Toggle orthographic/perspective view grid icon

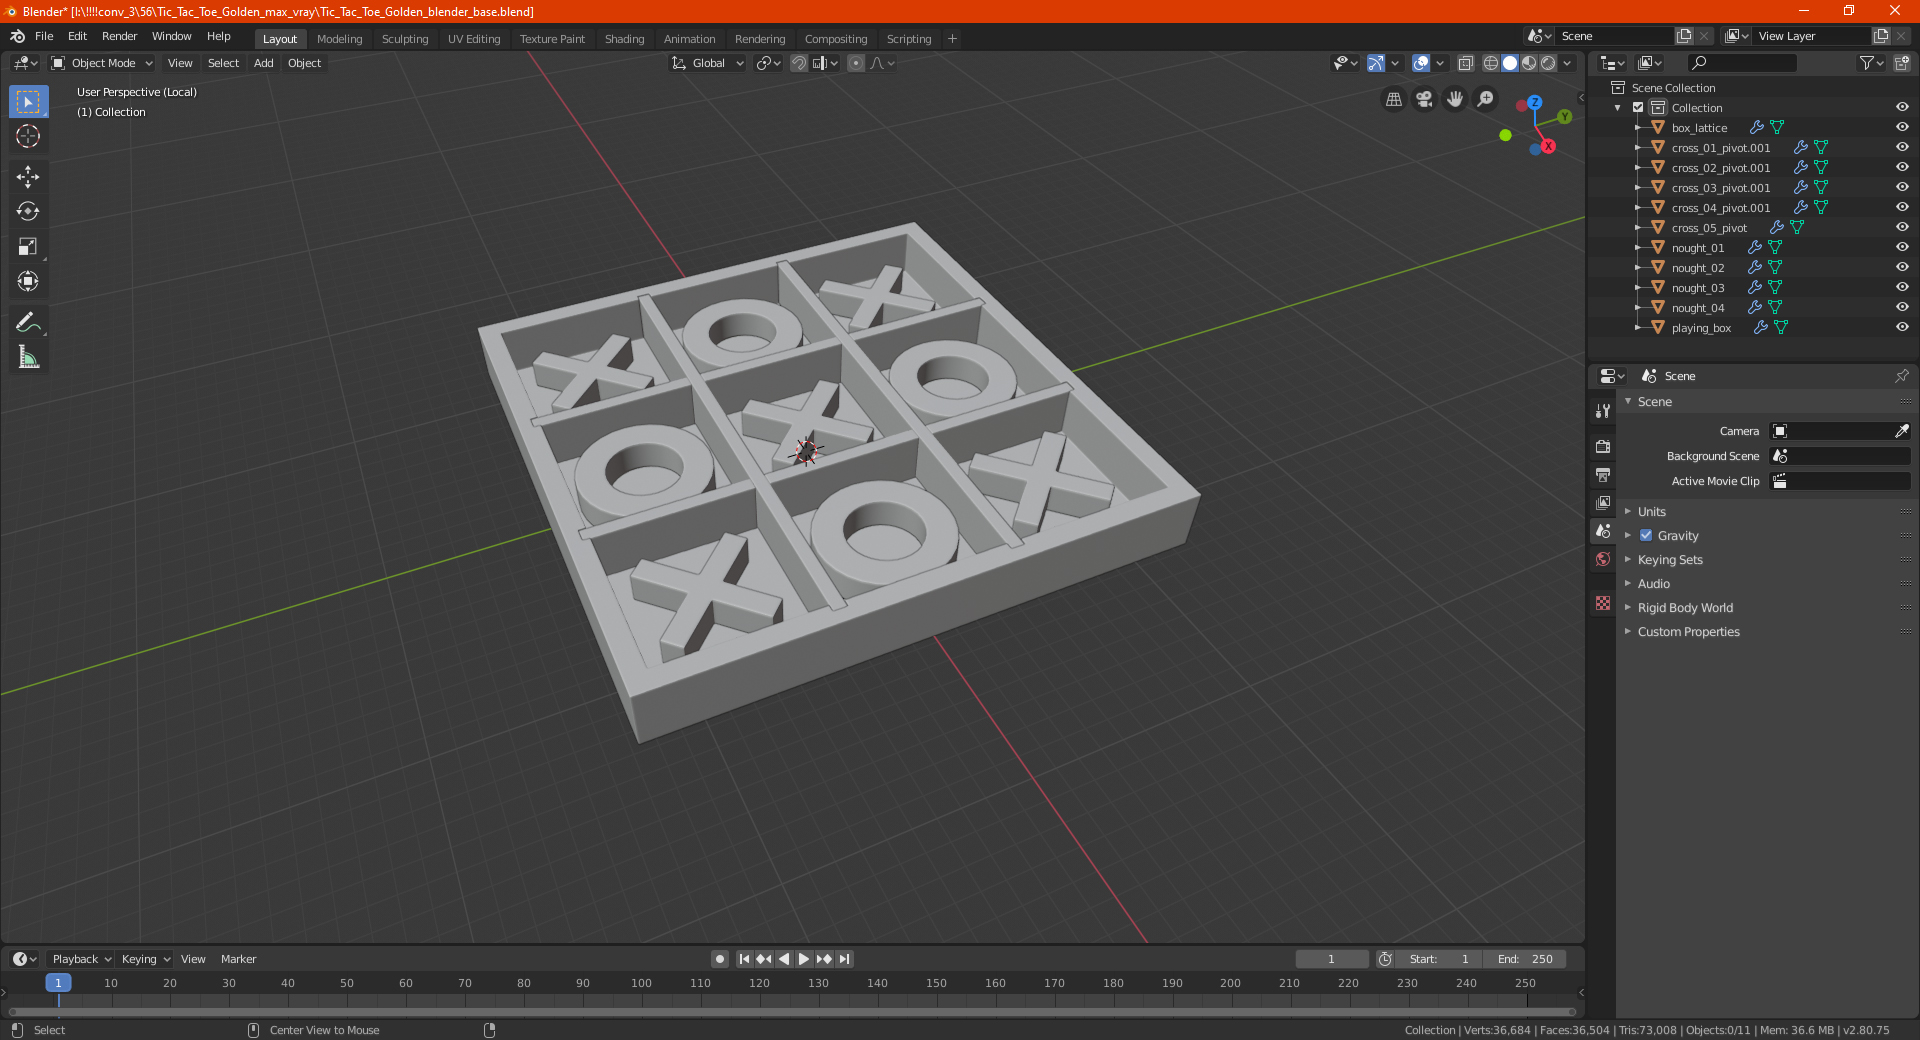1394,99
